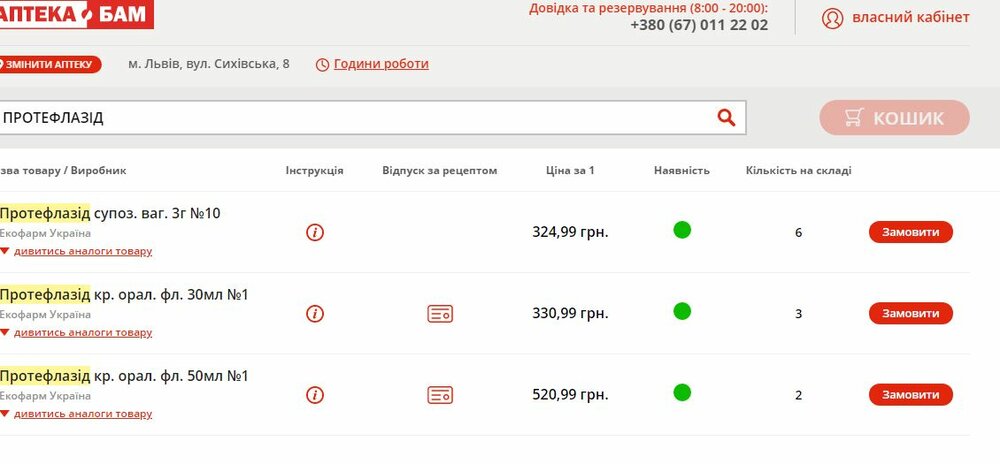
Task: Click the price 520,99 грн.
Action: pos(570,395)
